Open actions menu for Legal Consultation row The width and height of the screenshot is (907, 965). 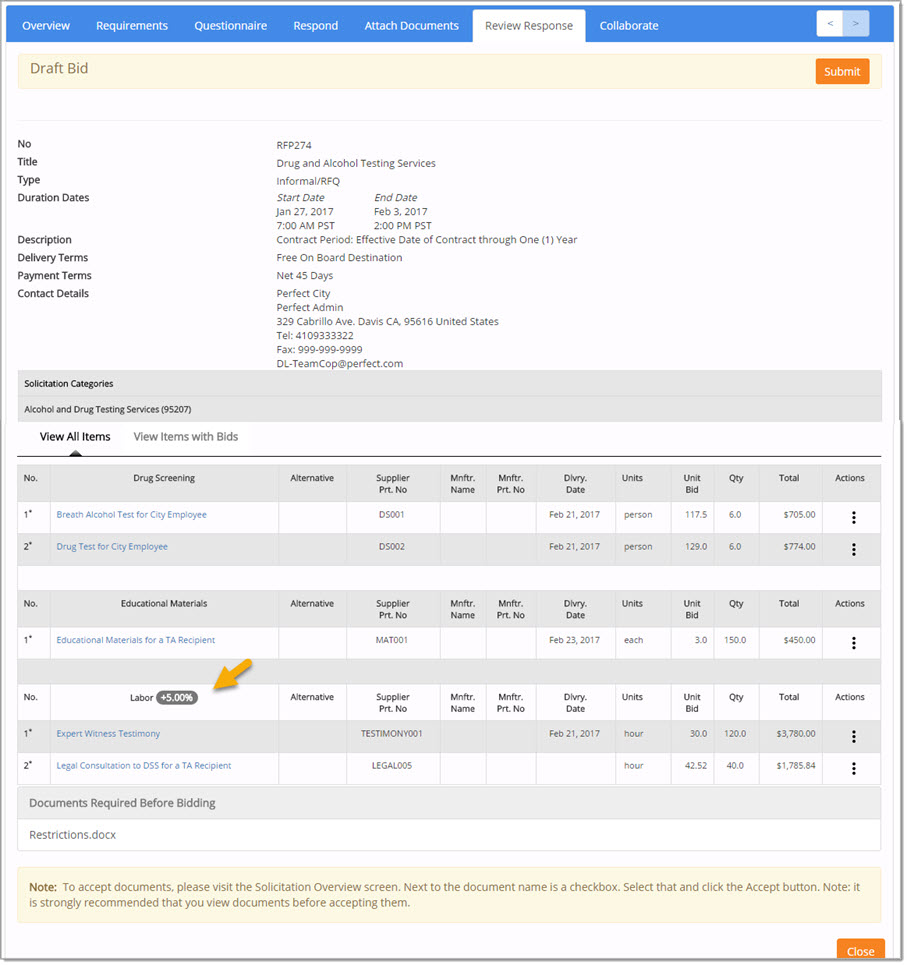(x=853, y=769)
